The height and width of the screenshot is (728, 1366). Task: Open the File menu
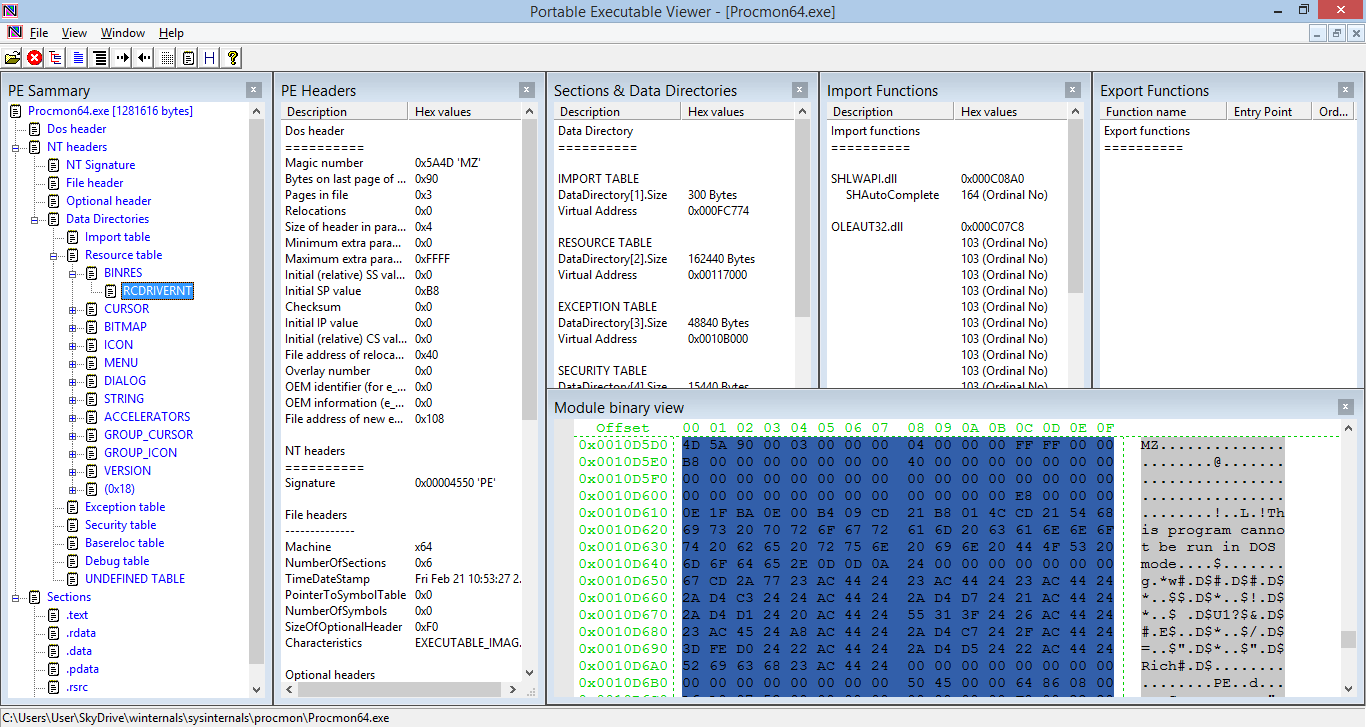[x=39, y=33]
